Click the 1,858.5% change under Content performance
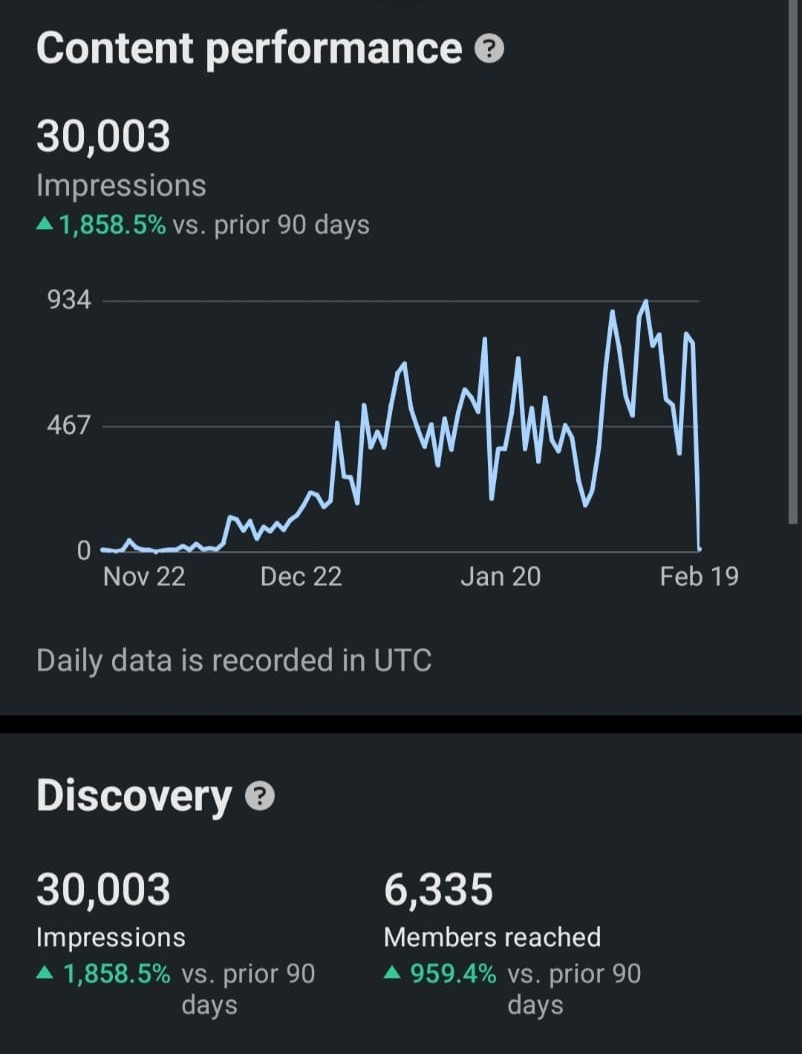802x1054 pixels. [112, 225]
